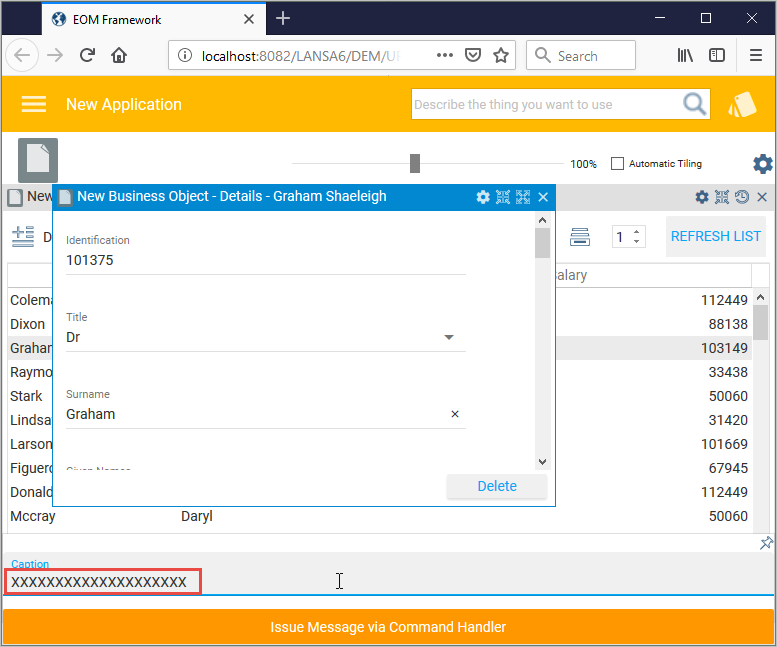Click the Caption input field
This screenshot has width=777, height=647.
click(388, 582)
